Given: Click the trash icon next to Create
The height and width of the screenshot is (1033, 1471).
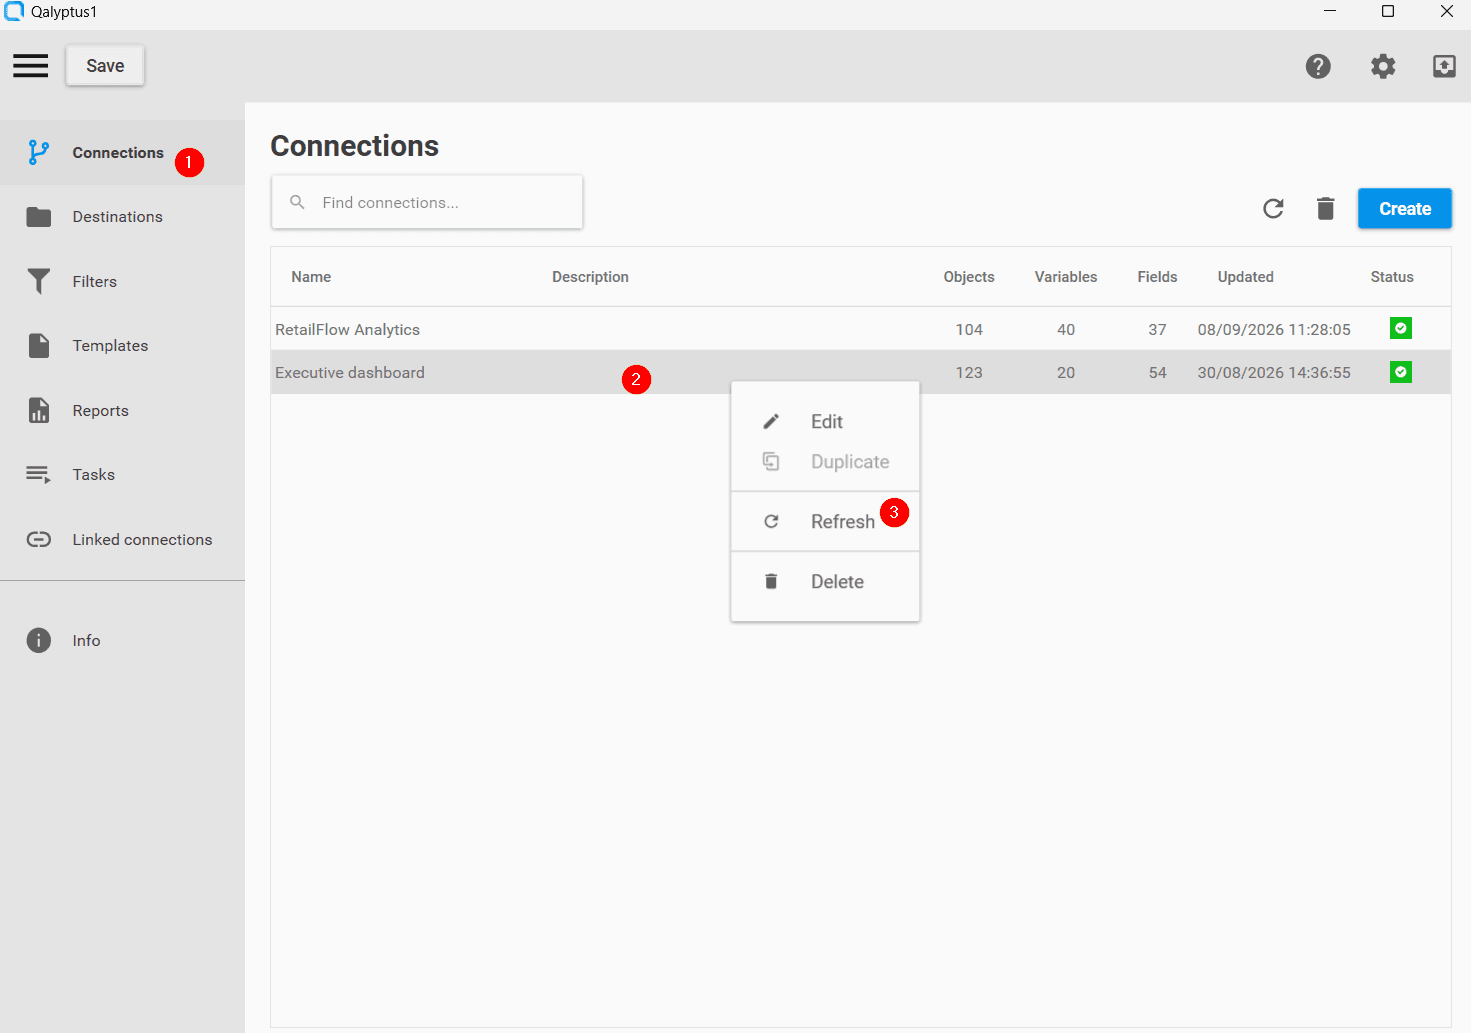Looking at the screenshot, I should coord(1326,208).
